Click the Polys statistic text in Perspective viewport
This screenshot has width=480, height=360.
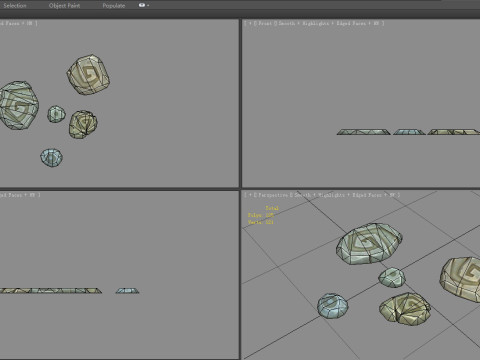coord(261,215)
